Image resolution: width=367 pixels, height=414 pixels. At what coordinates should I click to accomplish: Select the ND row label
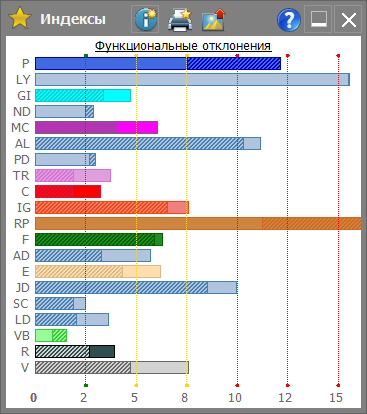[22, 112]
